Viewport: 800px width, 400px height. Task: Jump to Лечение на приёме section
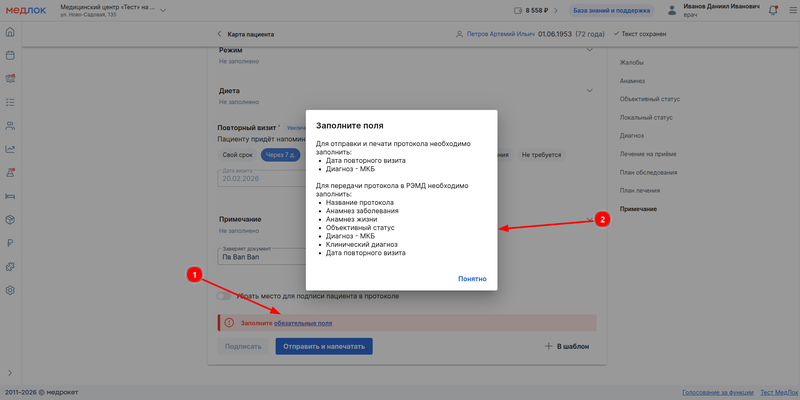[648, 154]
